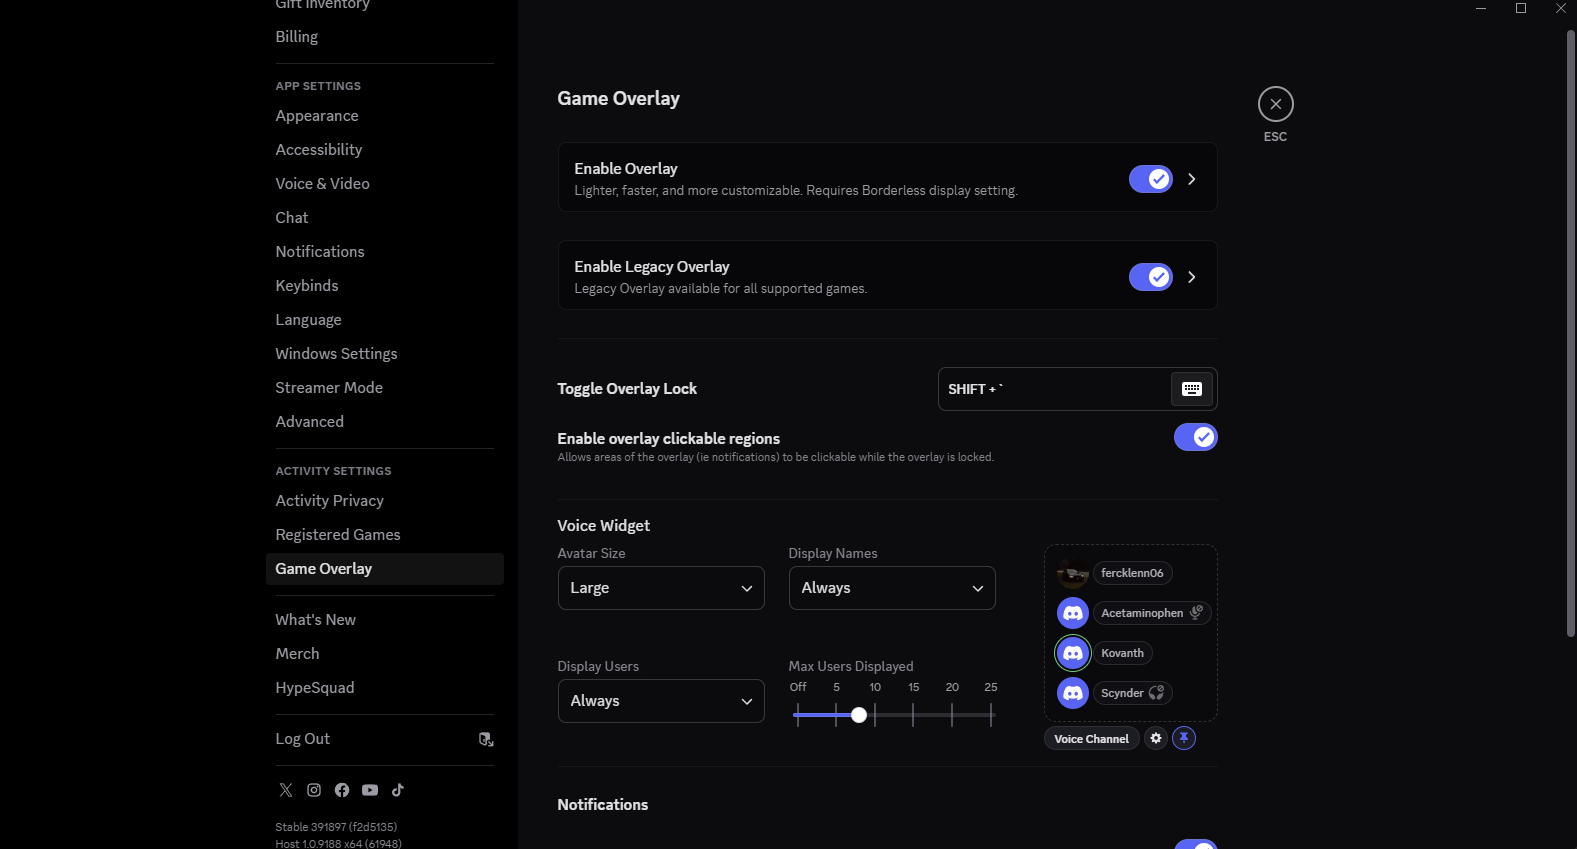The image size is (1577, 849).
Task: Expand the Display Users dropdown
Action: pos(661,701)
